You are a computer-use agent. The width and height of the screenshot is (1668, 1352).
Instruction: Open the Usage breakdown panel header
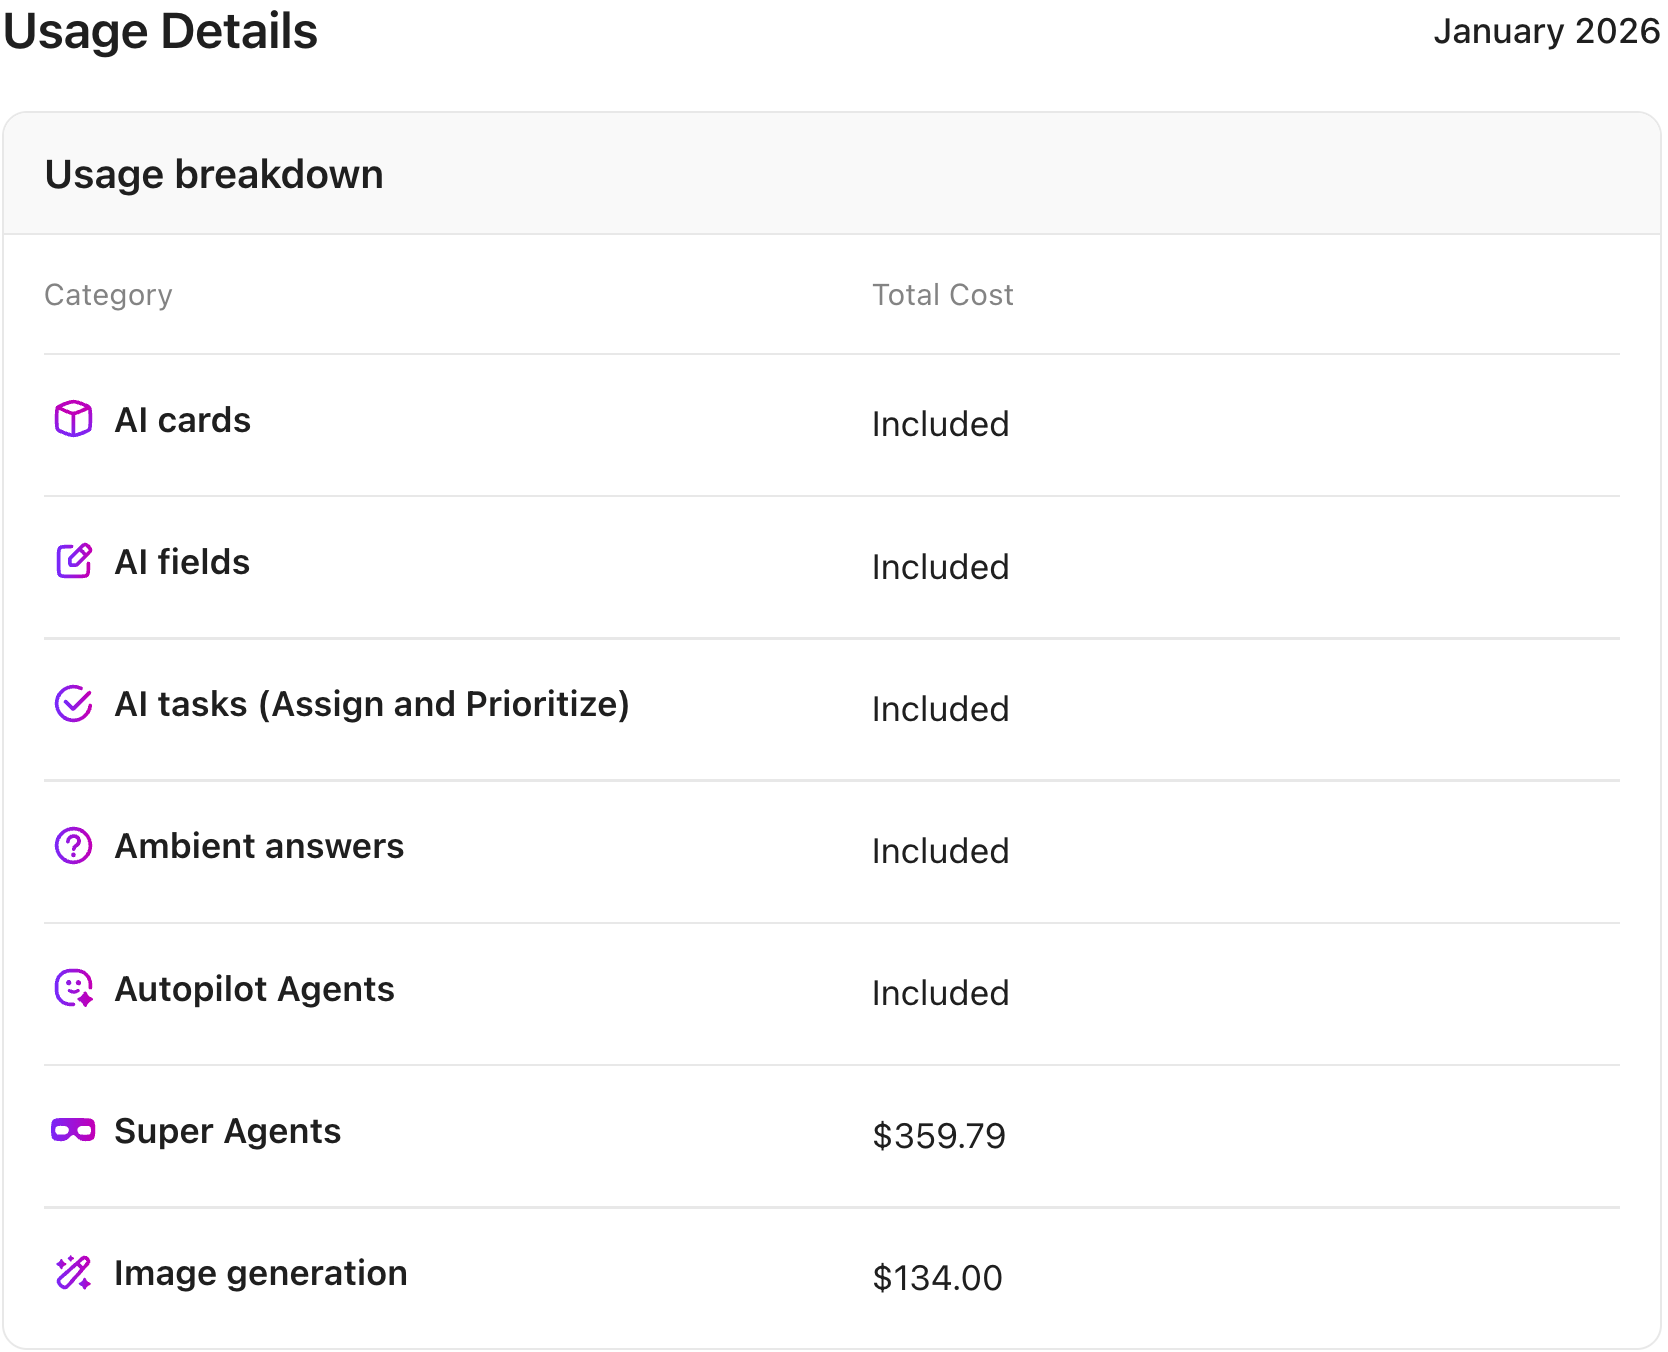coord(214,173)
